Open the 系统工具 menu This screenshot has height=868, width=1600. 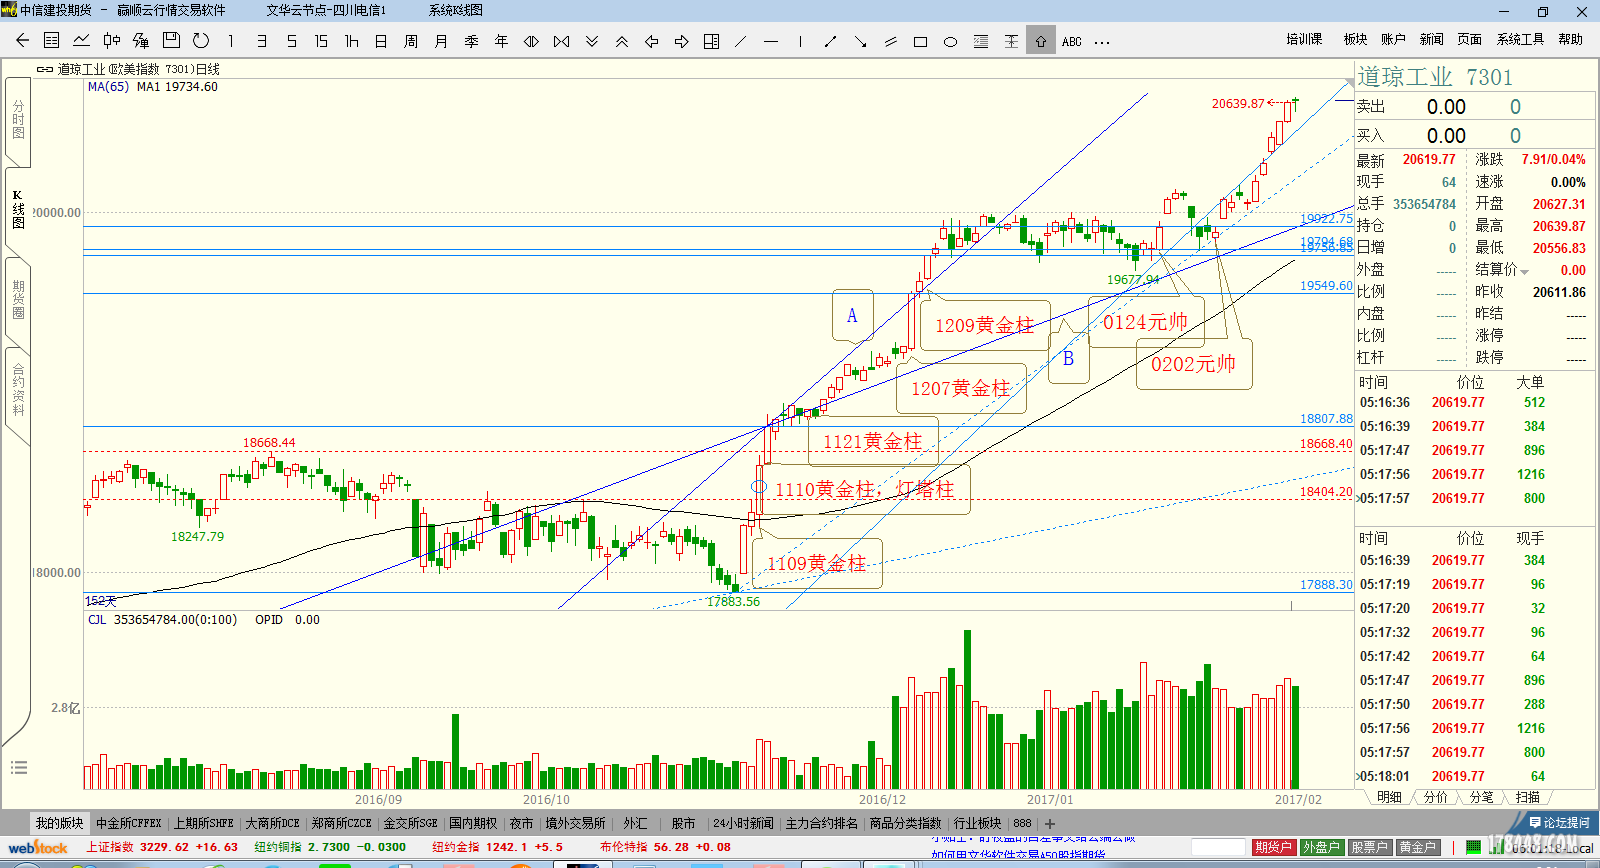pyautogui.click(x=1520, y=39)
